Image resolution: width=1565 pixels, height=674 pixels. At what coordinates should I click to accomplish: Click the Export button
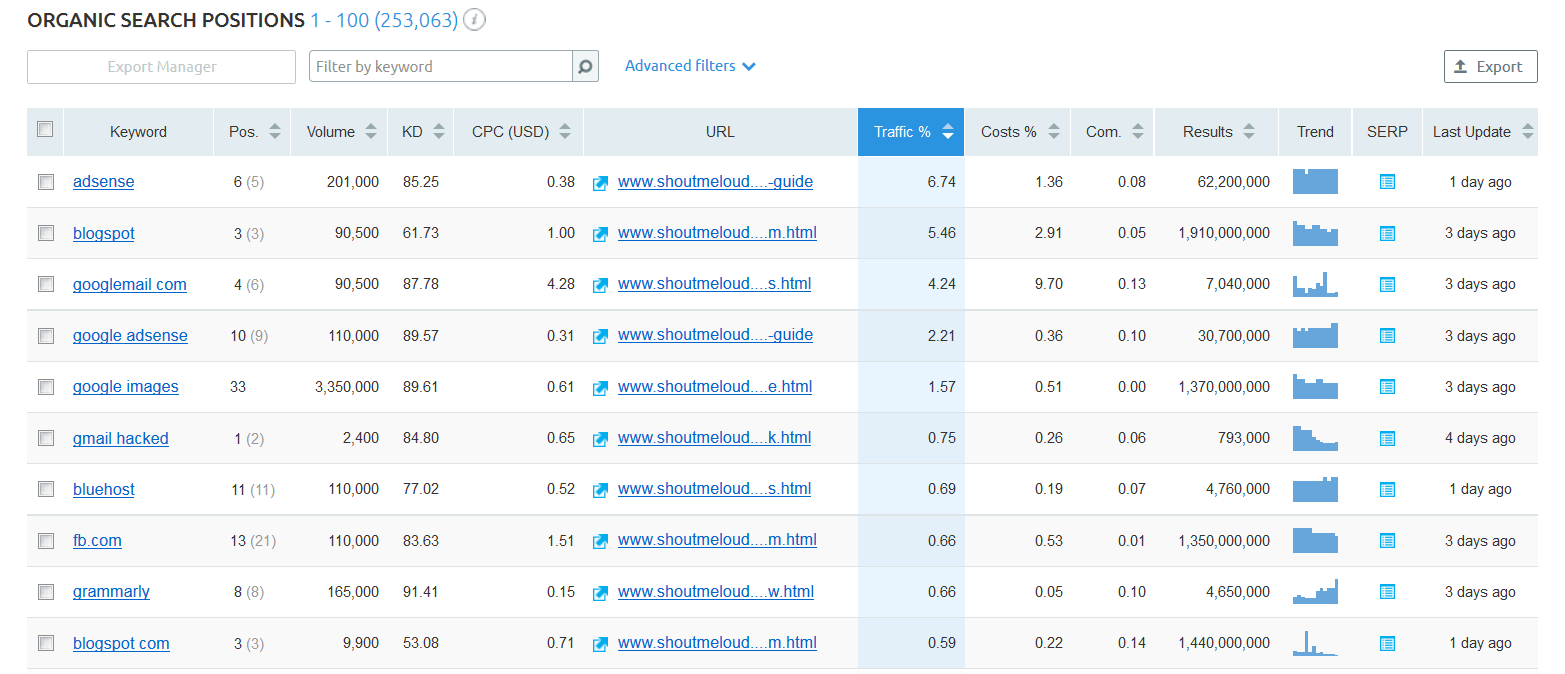(x=1490, y=67)
